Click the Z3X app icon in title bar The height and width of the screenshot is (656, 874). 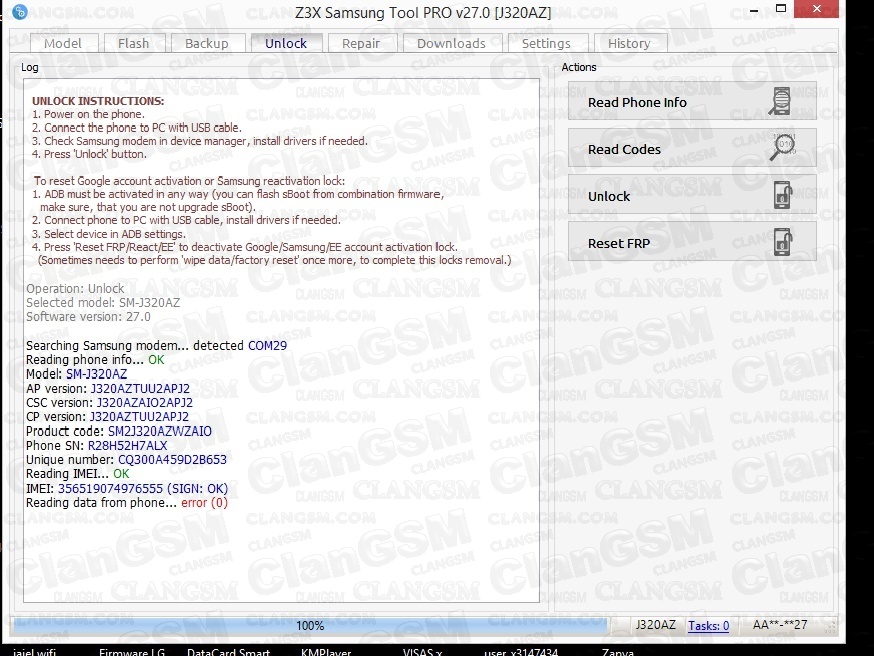coord(20,12)
